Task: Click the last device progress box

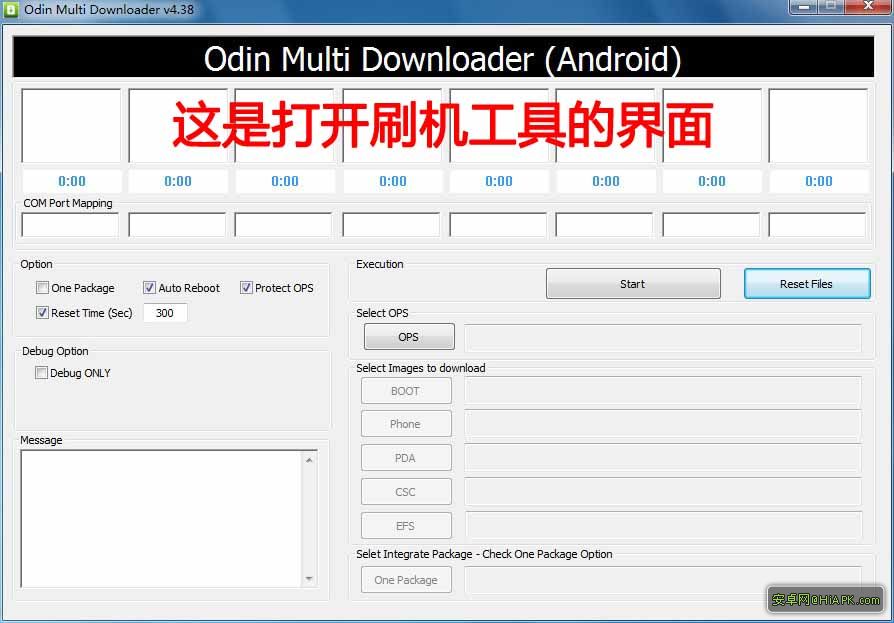Action: point(818,125)
